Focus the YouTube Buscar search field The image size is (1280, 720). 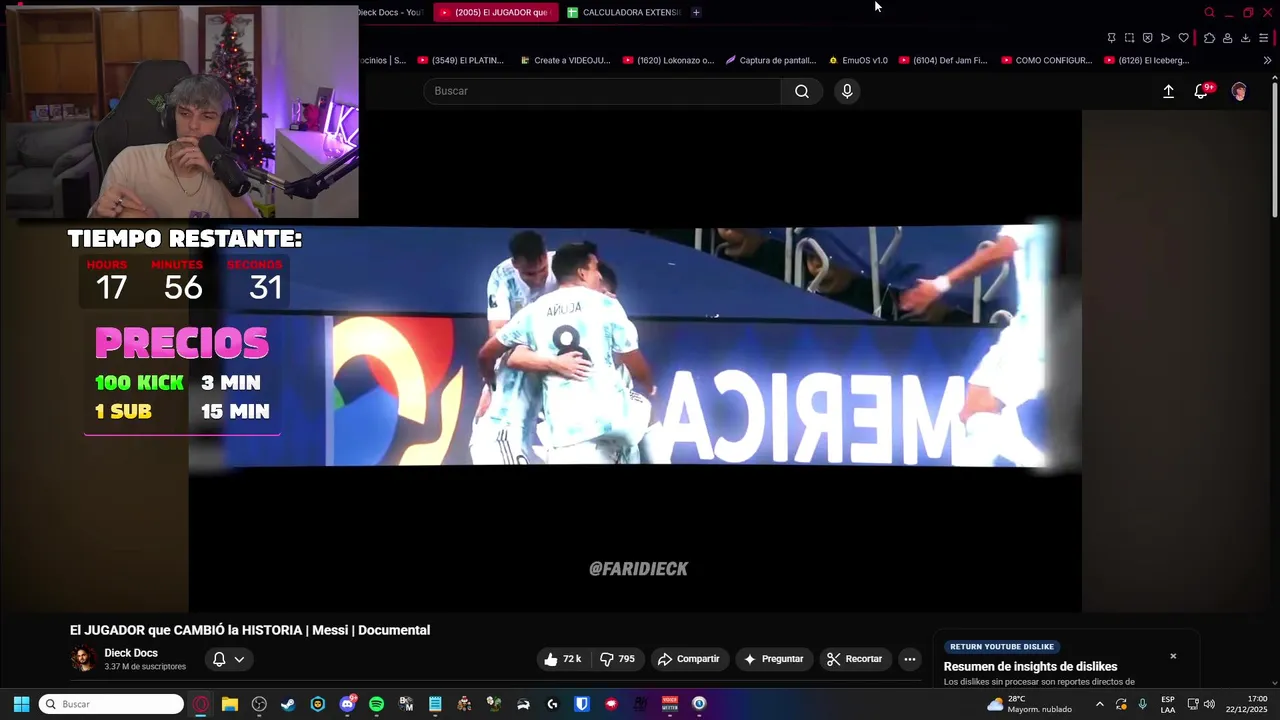tap(602, 91)
